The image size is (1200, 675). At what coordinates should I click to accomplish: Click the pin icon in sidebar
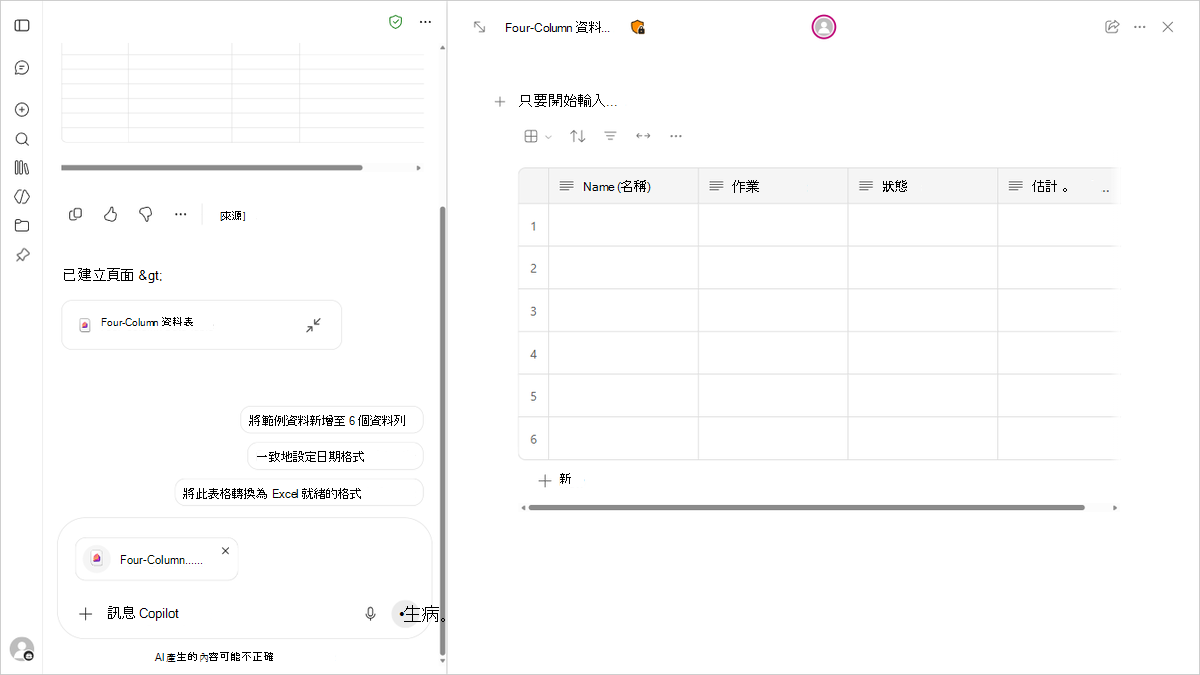coord(22,255)
